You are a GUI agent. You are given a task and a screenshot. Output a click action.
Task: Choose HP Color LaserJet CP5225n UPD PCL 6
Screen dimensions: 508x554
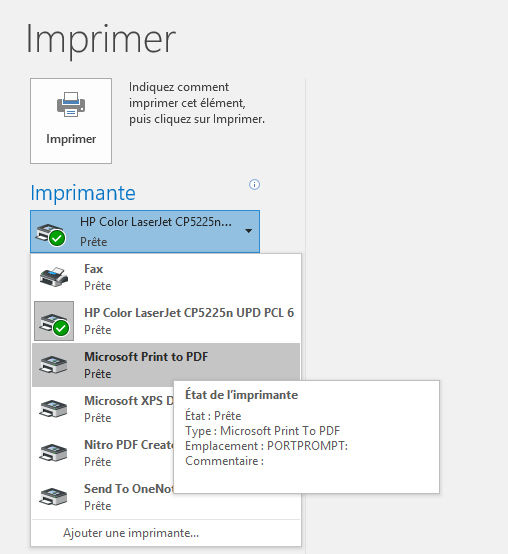click(166, 321)
